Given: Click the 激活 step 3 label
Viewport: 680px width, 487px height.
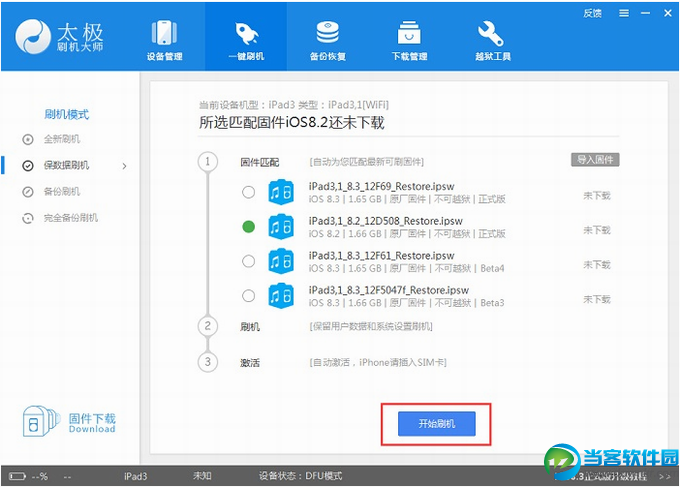Looking at the screenshot, I should click(x=250, y=363).
